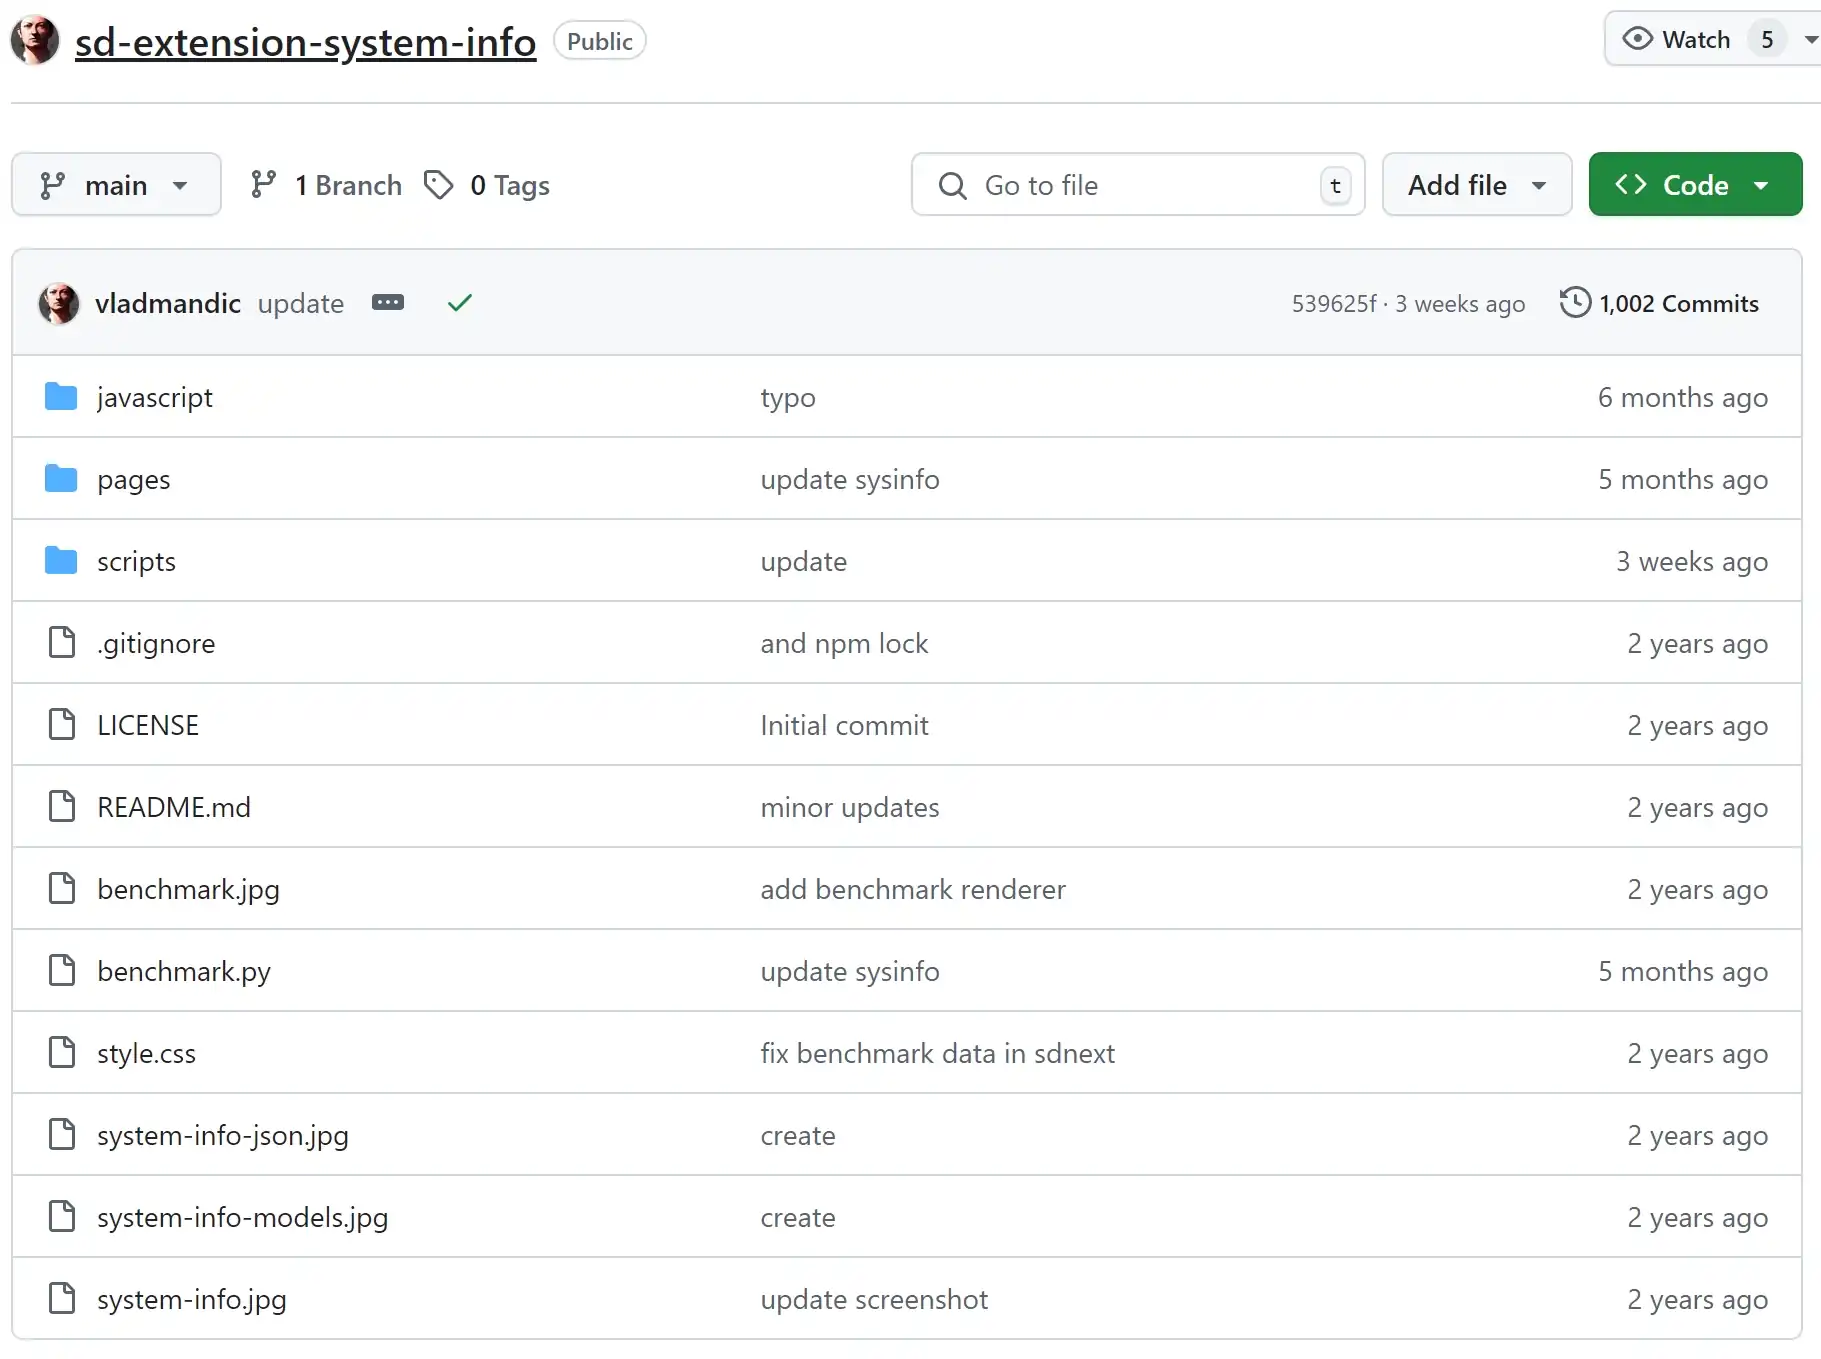
Task: Open the benchmark.jpg file
Action: click(188, 889)
